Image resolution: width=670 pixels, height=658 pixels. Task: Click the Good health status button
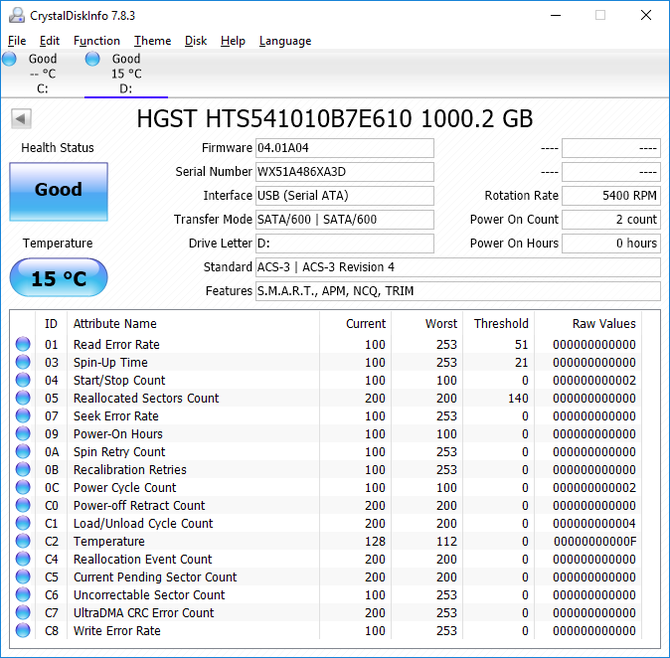coord(59,191)
